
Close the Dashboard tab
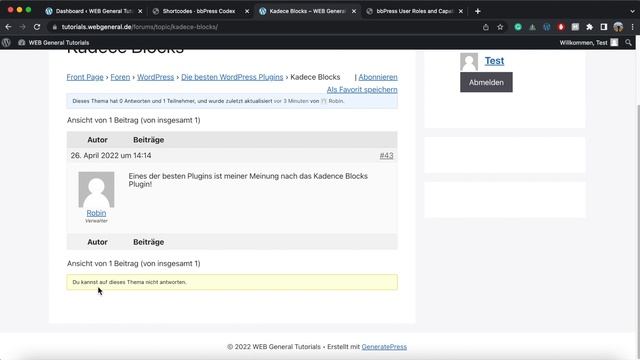click(x=140, y=11)
